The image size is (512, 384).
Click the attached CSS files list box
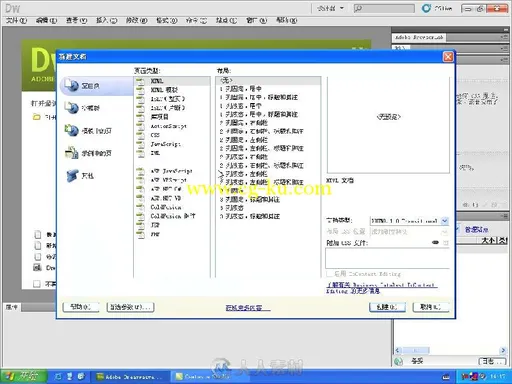pyautogui.click(x=387, y=258)
